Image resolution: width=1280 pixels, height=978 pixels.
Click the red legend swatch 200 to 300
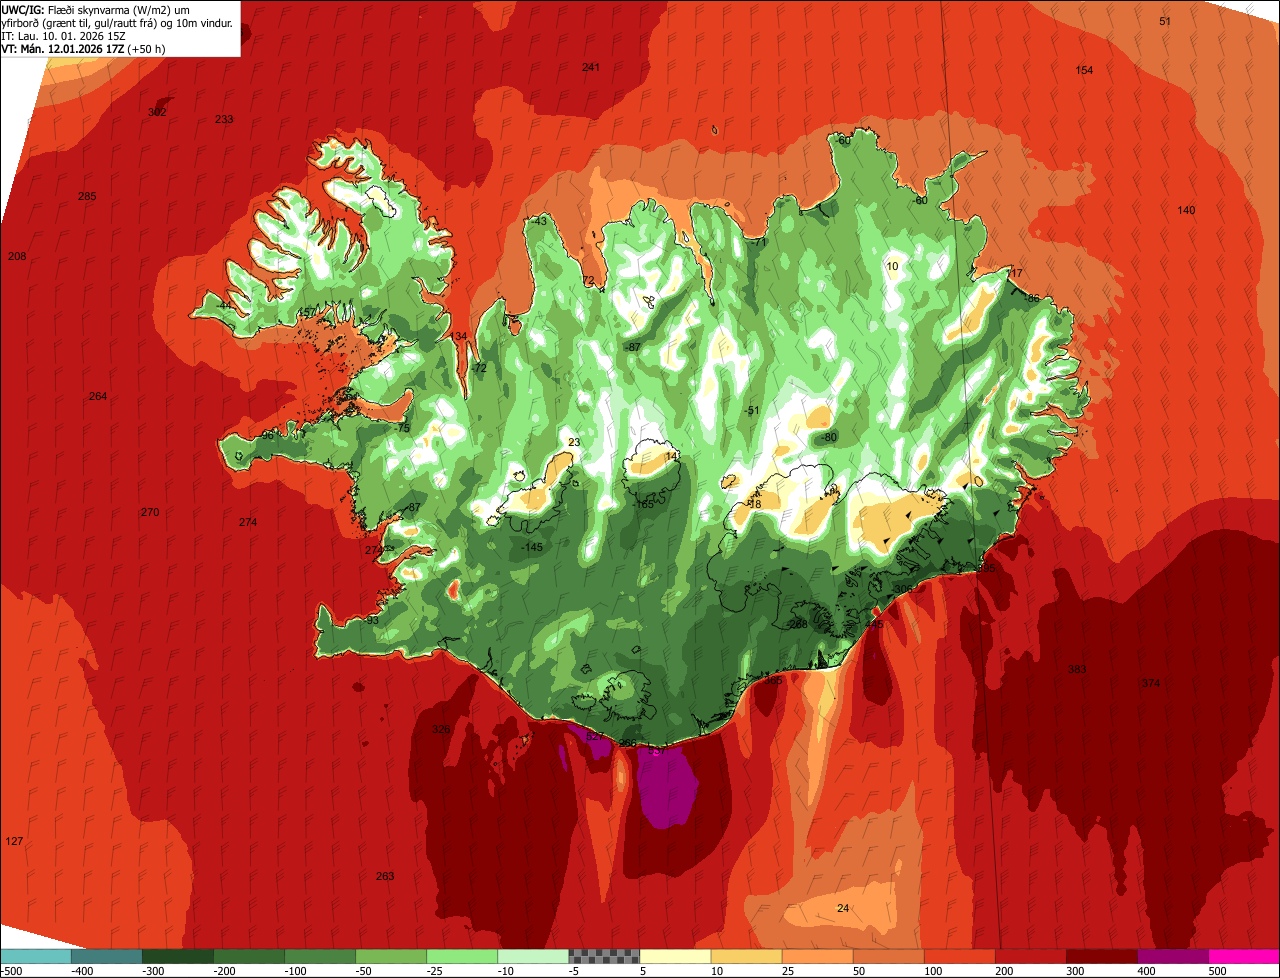1030,956
